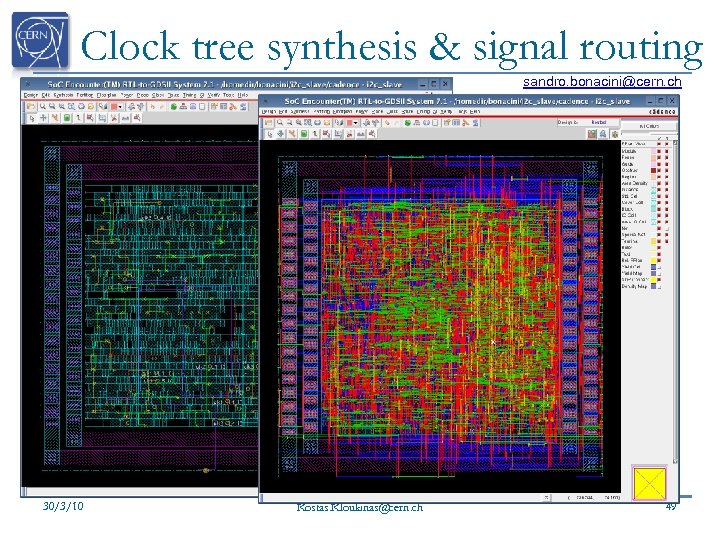Click the red square icon in front window toolbar
720x540 pixels.
[x=349, y=123]
